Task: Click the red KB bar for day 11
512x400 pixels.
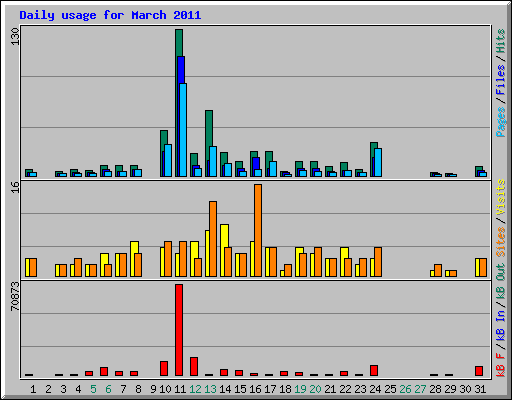Action: [179, 330]
